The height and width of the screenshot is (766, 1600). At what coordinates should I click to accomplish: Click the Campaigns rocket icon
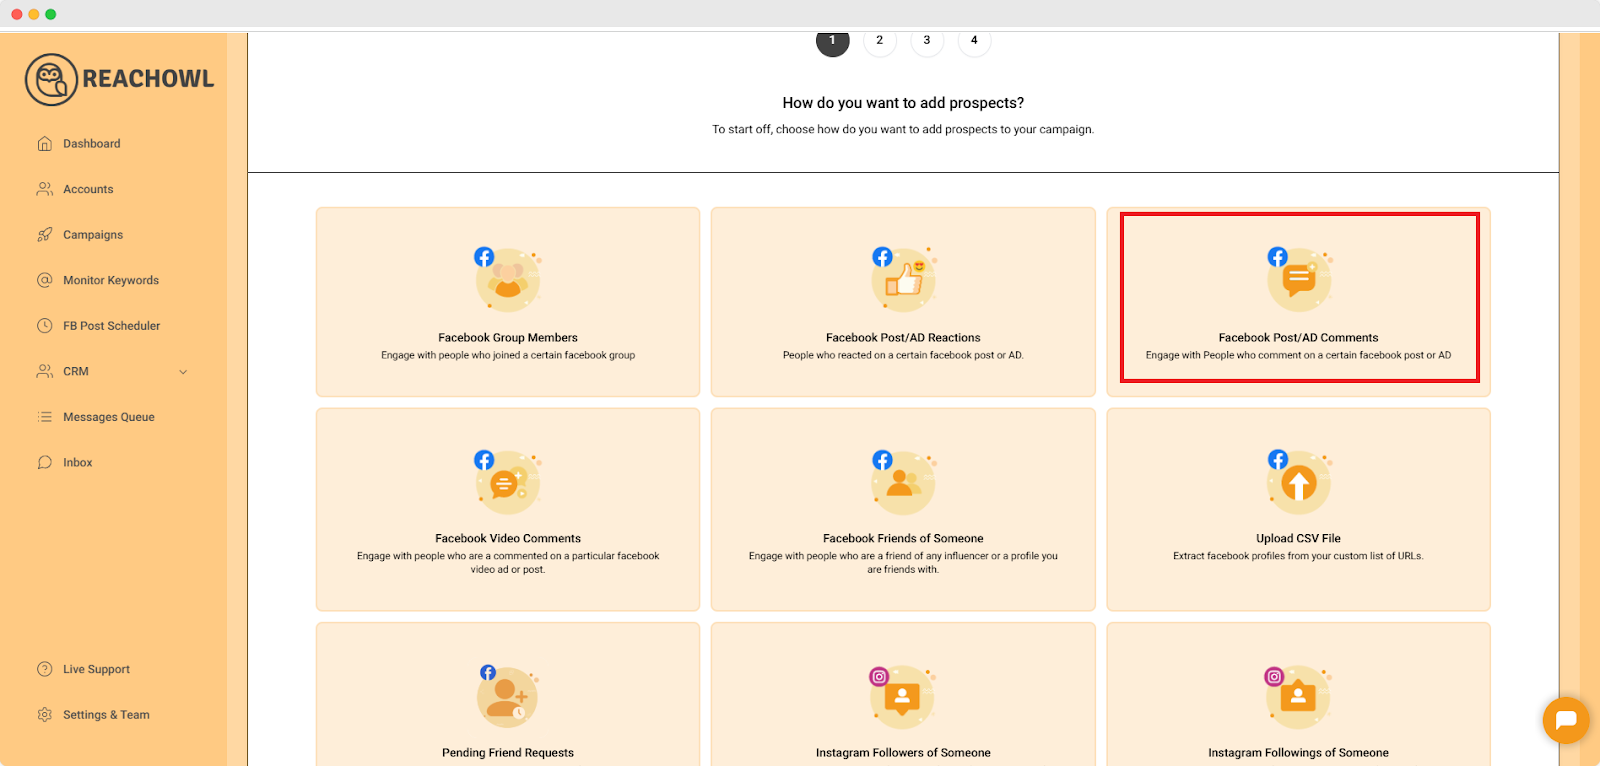point(45,235)
